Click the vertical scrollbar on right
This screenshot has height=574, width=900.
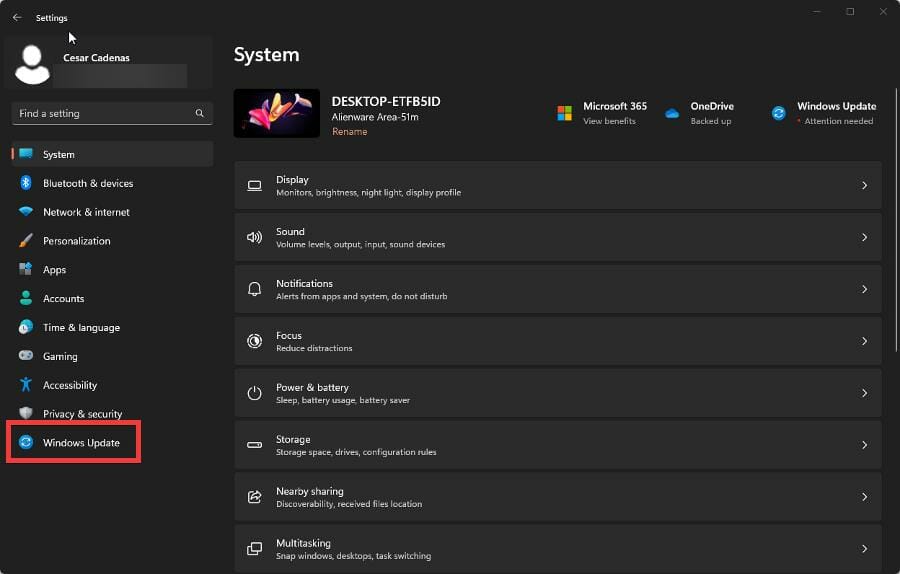pos(896,220)
